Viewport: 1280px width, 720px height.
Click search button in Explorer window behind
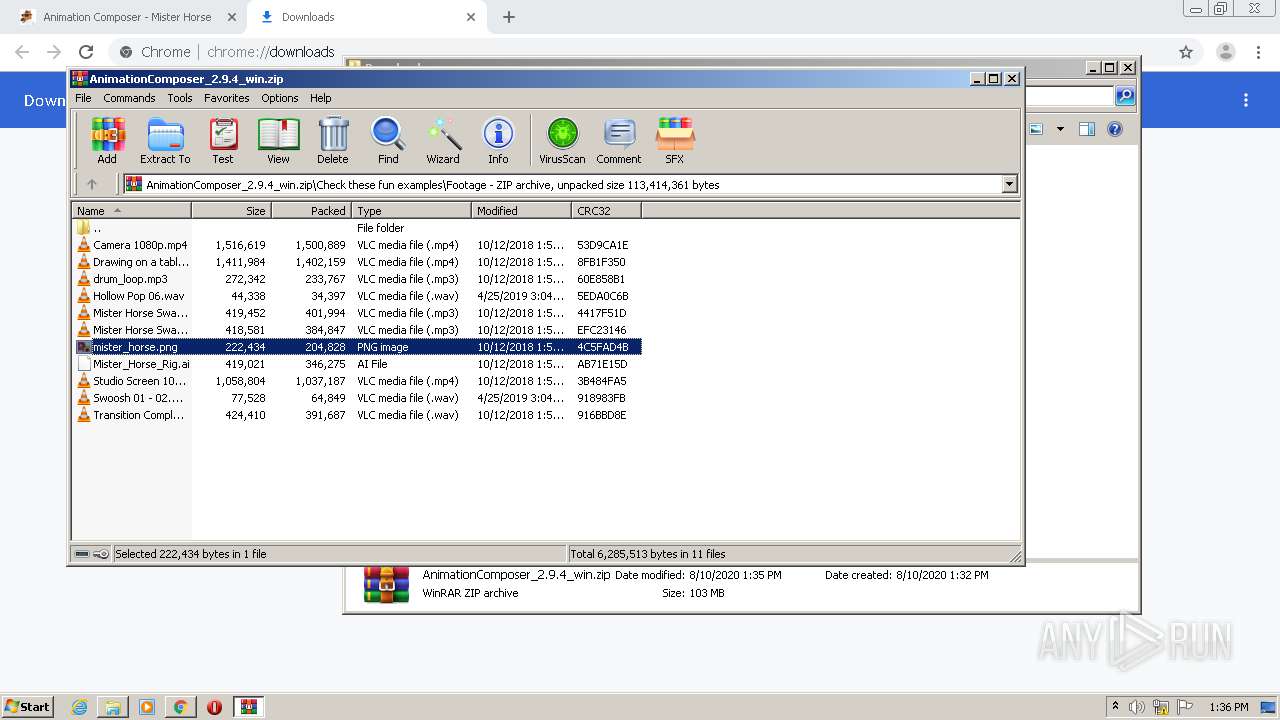(x=1125, y=96)
